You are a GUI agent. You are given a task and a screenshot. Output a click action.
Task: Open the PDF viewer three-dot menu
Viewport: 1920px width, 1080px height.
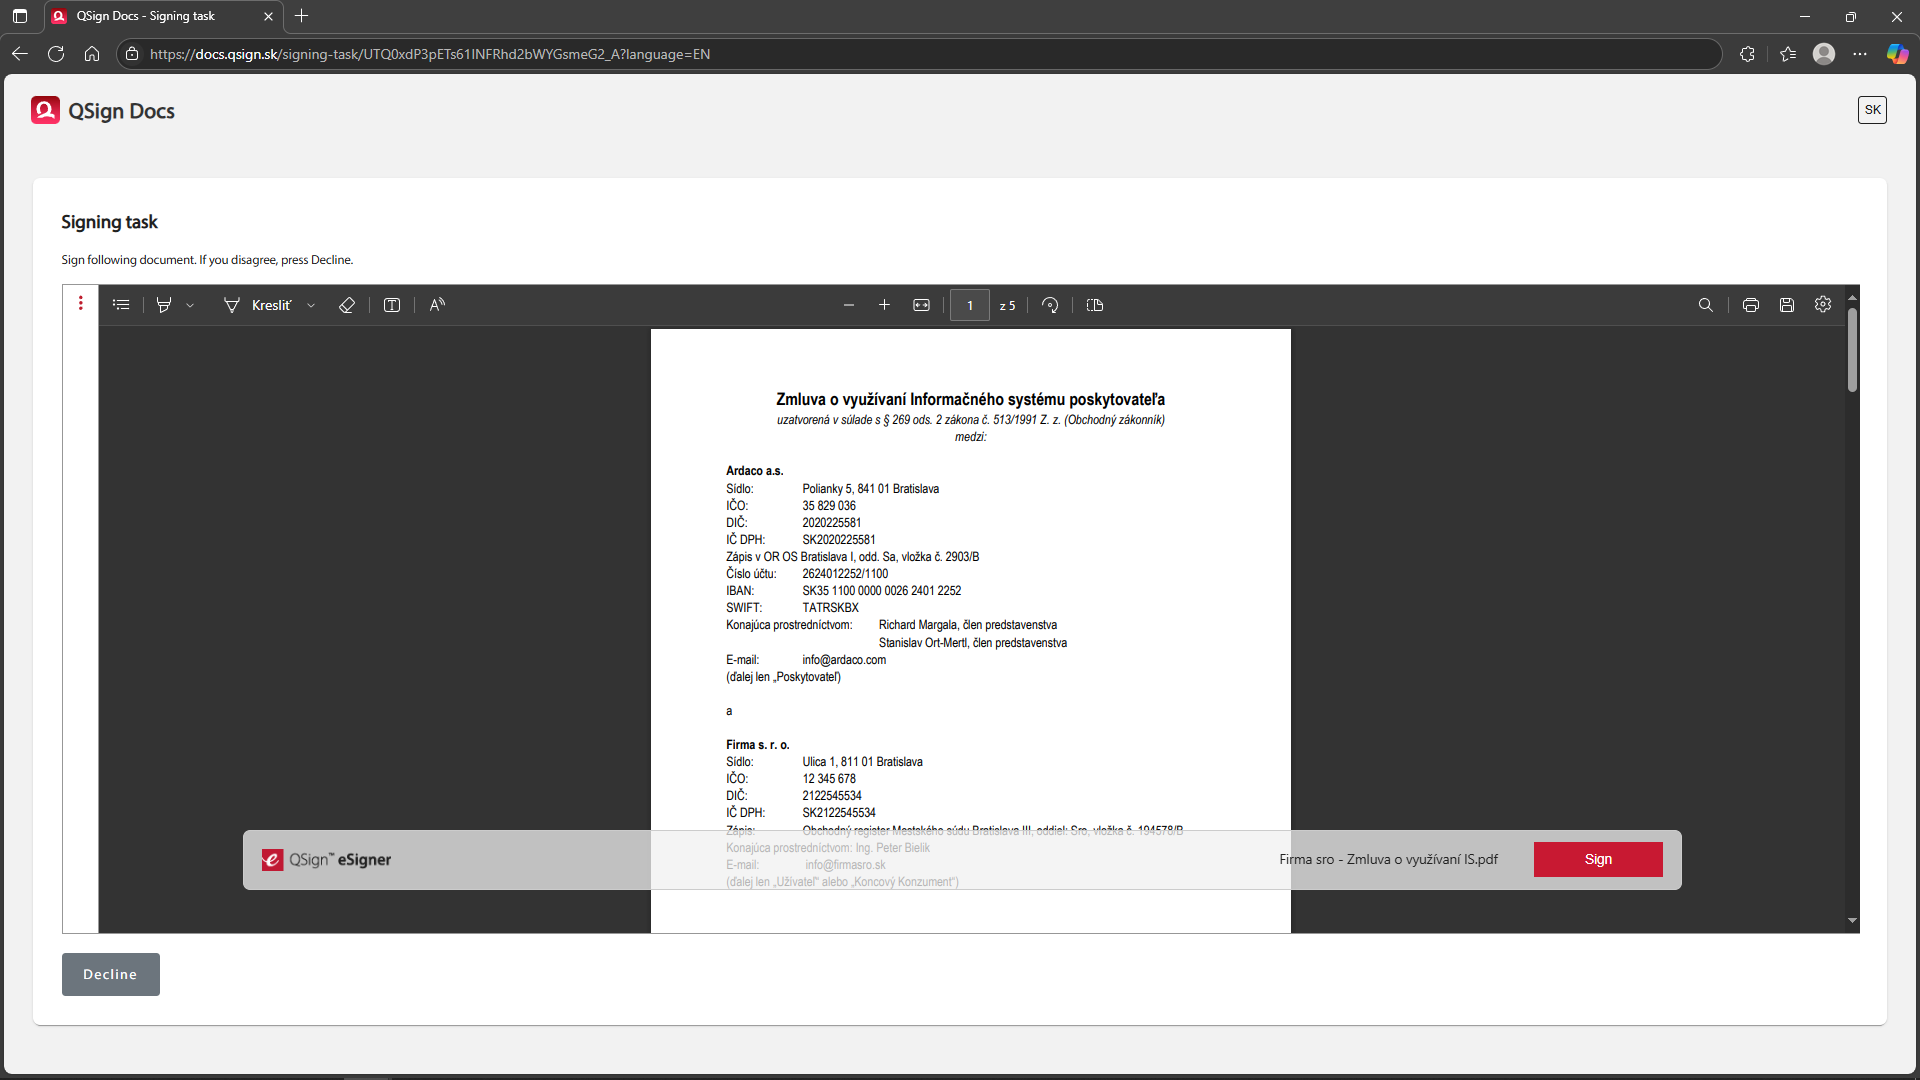(x=81, y=303)
